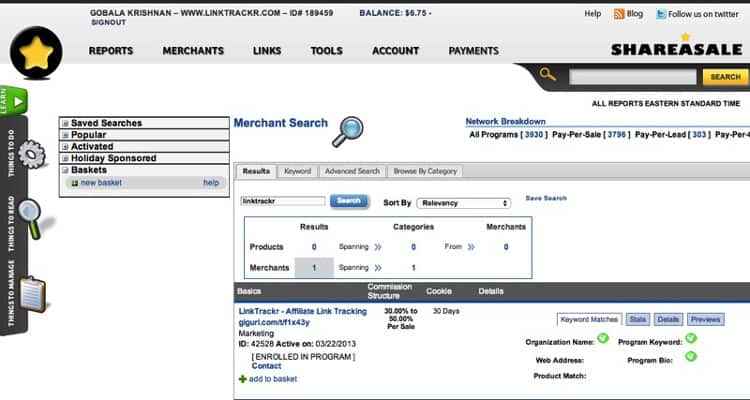750x400 pixels.
Task: Click the Details button
Action: pos(668,320)
